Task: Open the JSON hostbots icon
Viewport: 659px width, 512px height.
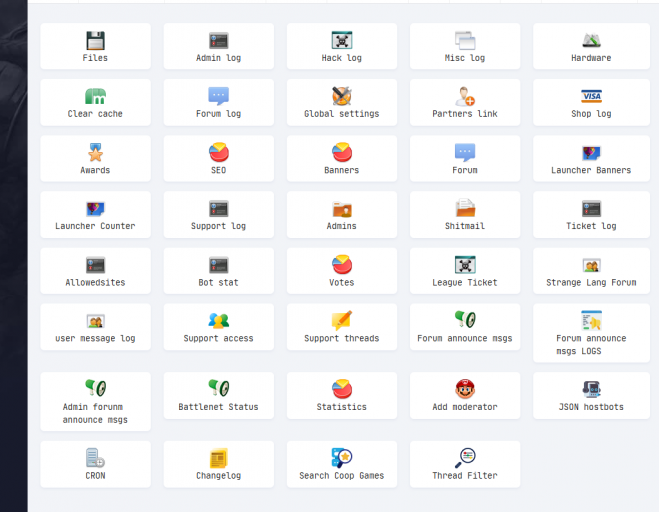Action: click(591, 389)
